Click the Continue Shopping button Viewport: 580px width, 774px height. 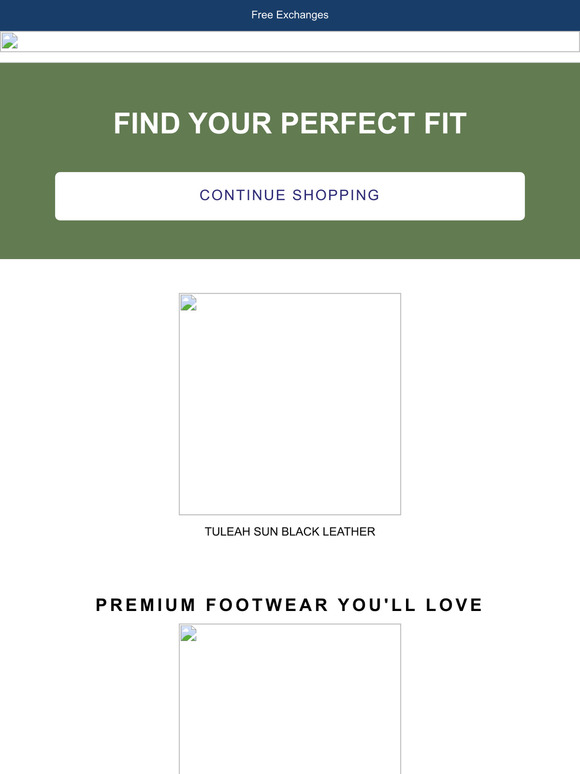click(290, 196)
